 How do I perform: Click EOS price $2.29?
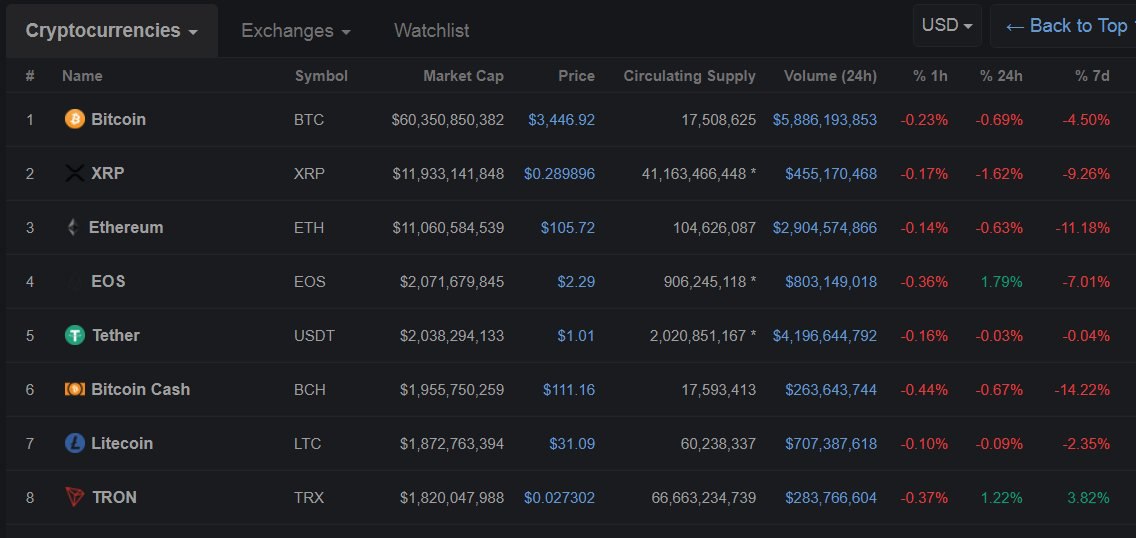tap(576, 281)
